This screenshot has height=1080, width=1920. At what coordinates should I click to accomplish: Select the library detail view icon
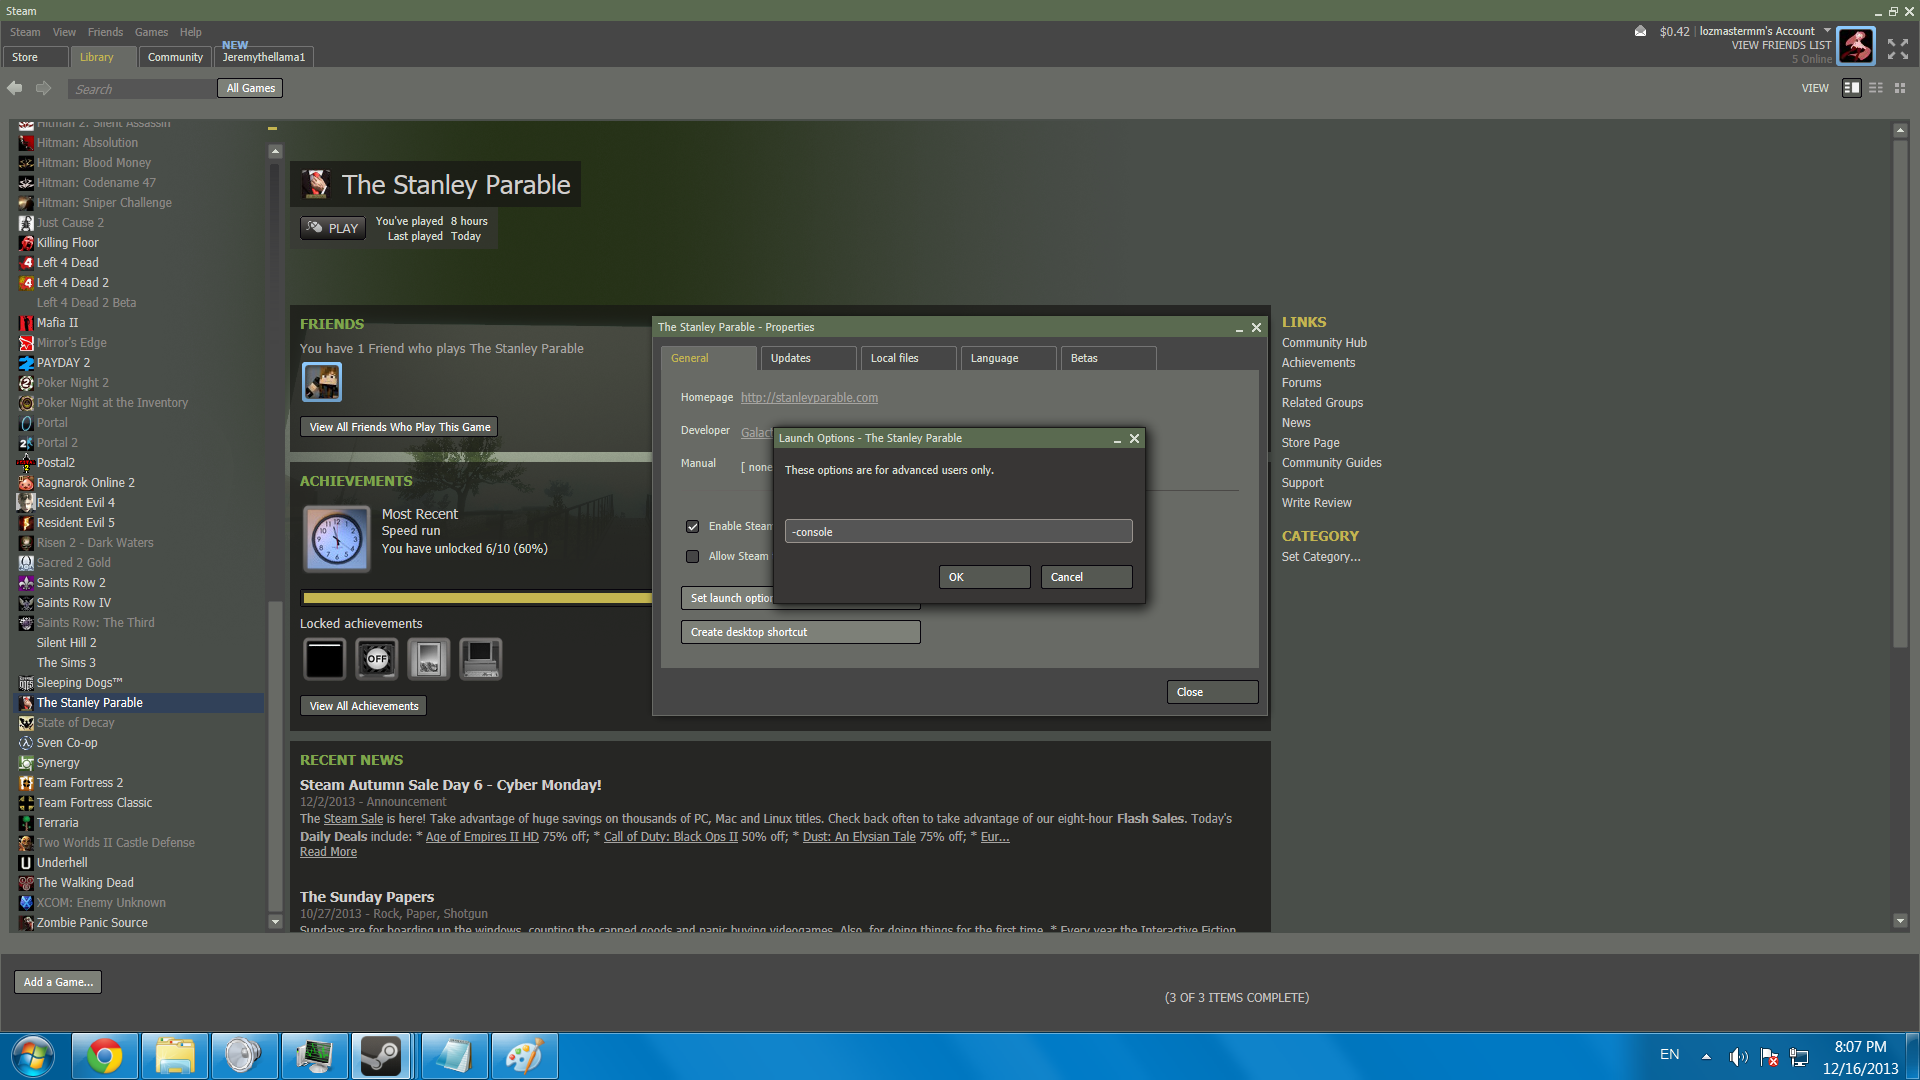pos(1851,88)
